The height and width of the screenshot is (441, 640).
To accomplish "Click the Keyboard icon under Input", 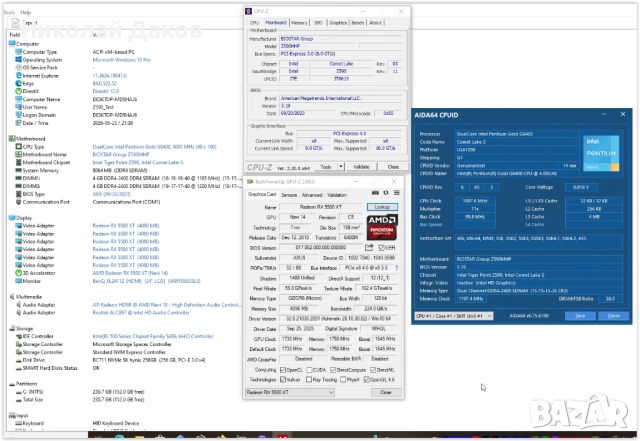I will point(18,423).
